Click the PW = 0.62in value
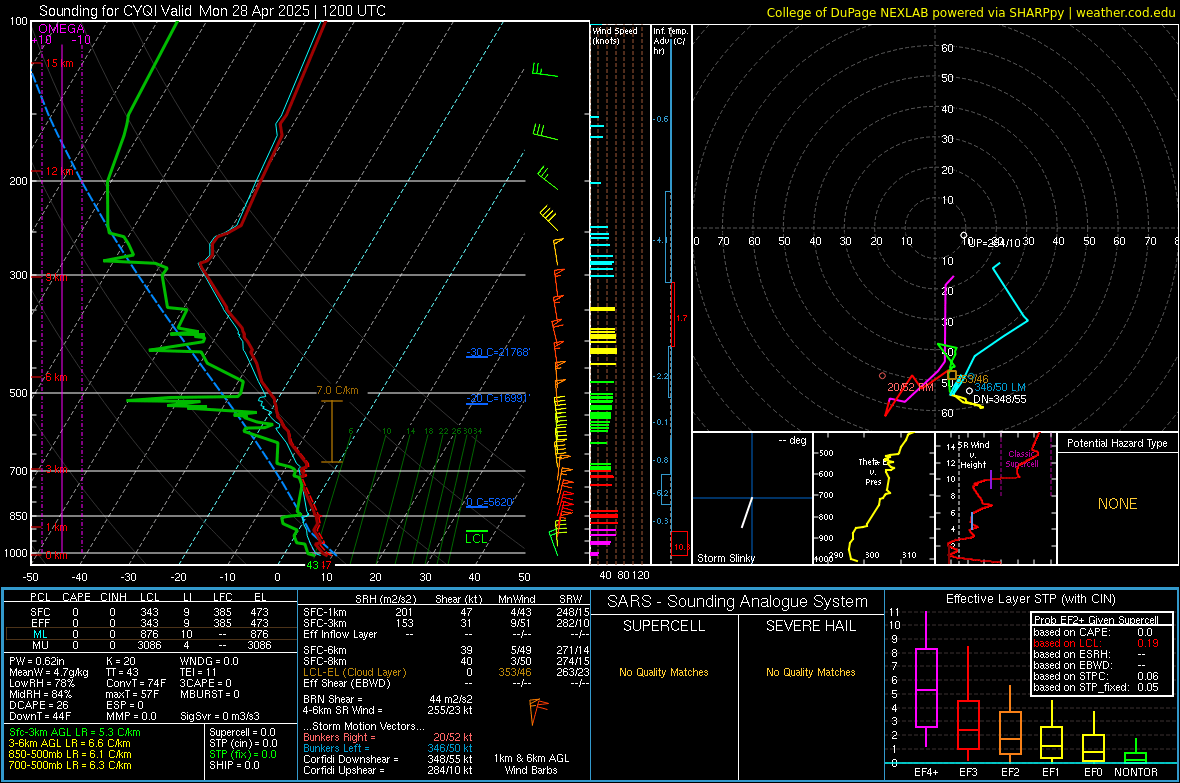This screenshot has width=1180, height=783. click(37, 661)
